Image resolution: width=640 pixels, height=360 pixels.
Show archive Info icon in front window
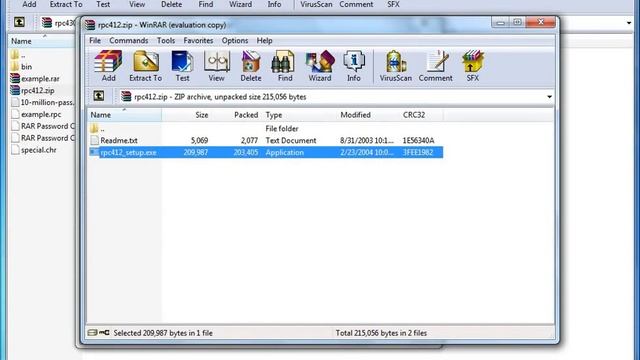click(x=353, y=66)
